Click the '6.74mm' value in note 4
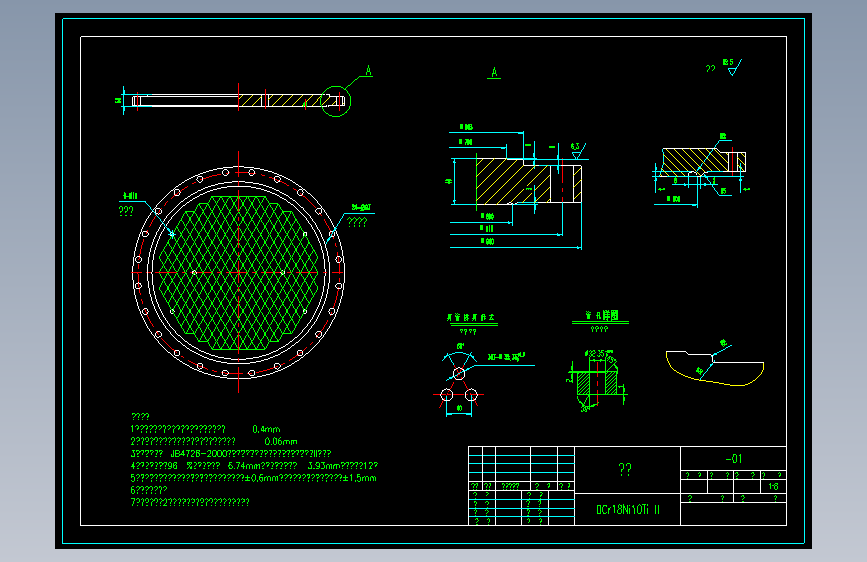867x562 pixels. click(243, 466)
